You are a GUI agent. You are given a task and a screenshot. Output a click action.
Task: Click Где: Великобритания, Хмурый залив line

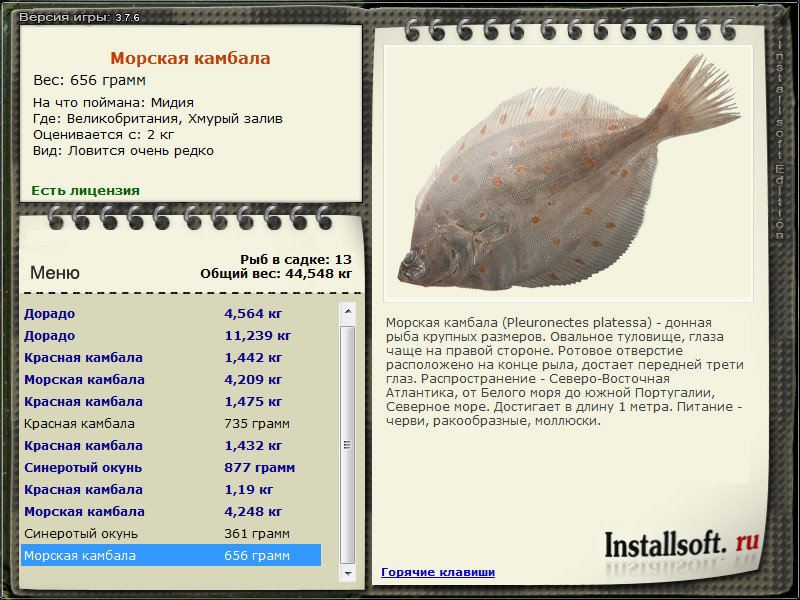tap(158, 119)
